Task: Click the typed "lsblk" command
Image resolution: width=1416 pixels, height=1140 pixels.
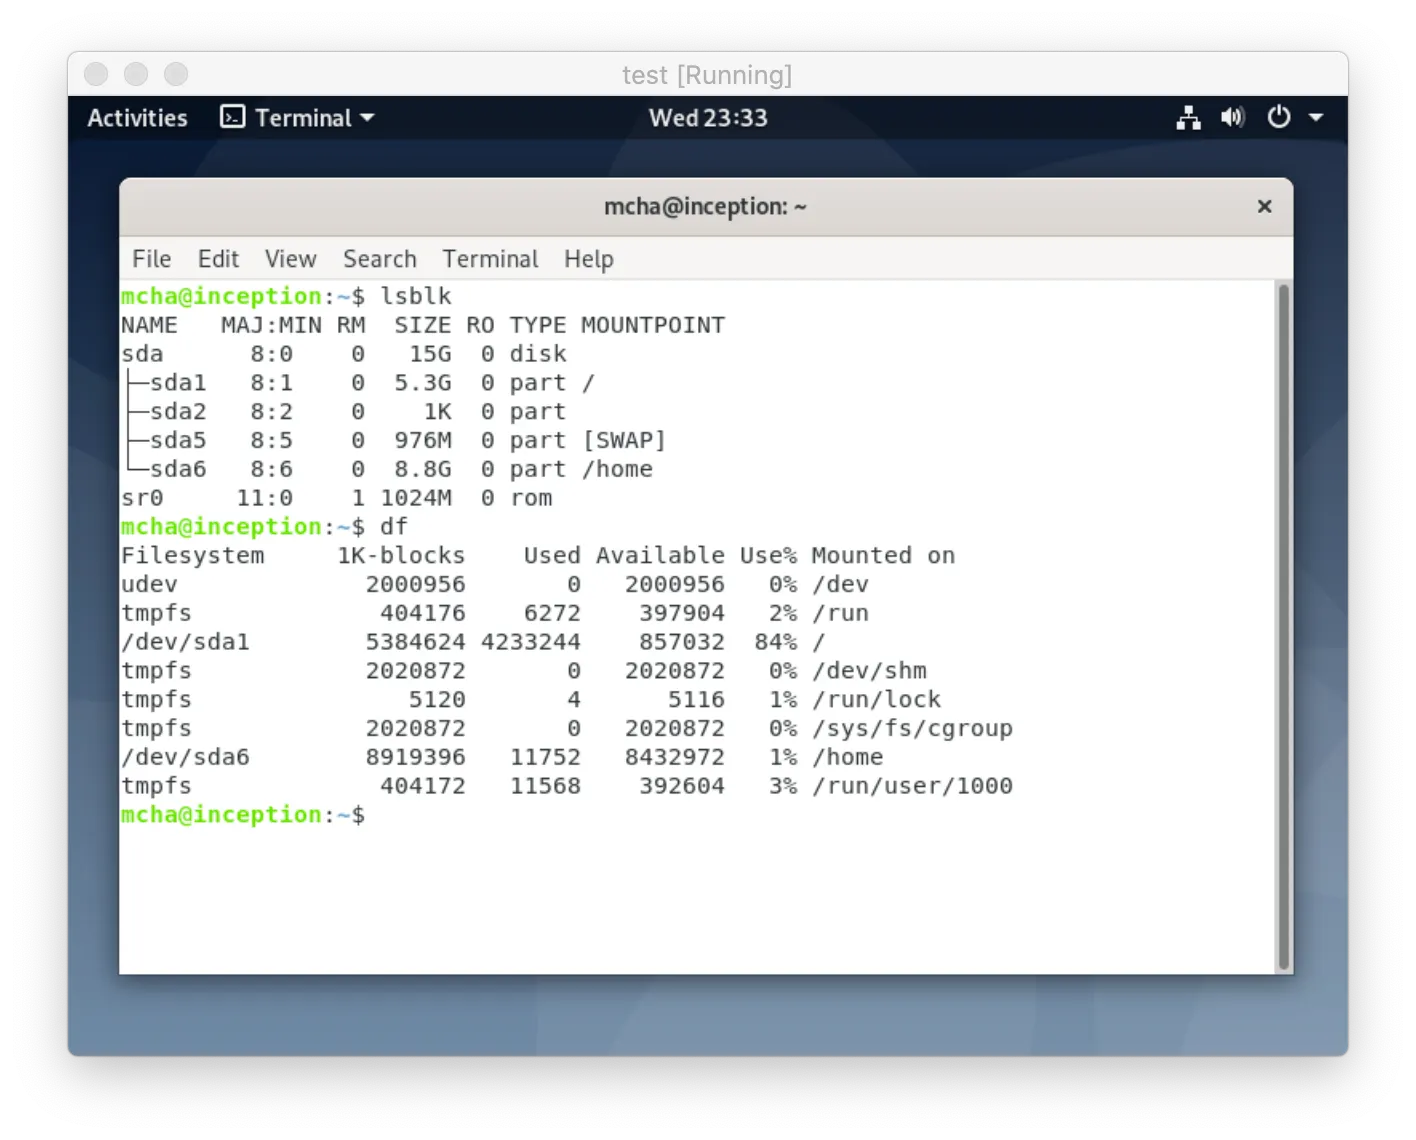Action: point(416,296)
